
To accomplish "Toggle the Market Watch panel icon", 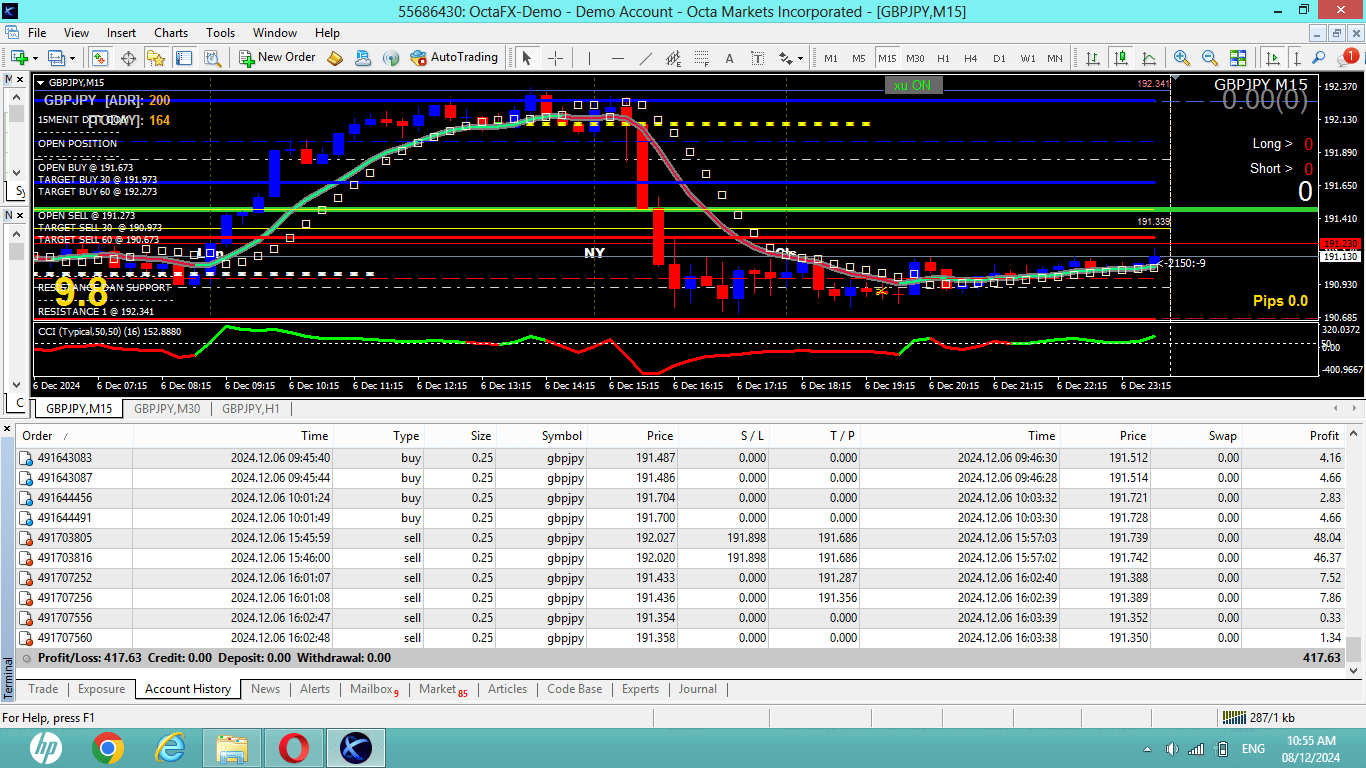I will (x=100, y=58).
